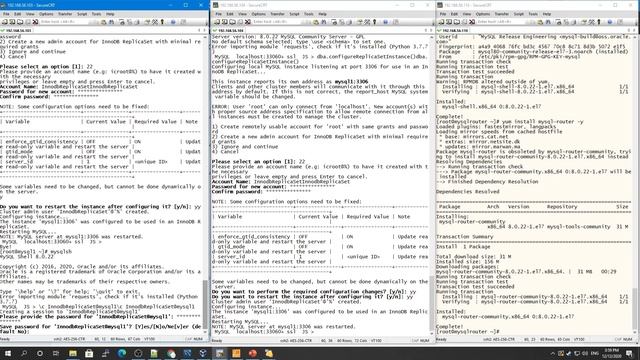This screenshot has height=360, width=640.
Task: Click blue Help icon in right window toolbar
Action: click(610, 22)
